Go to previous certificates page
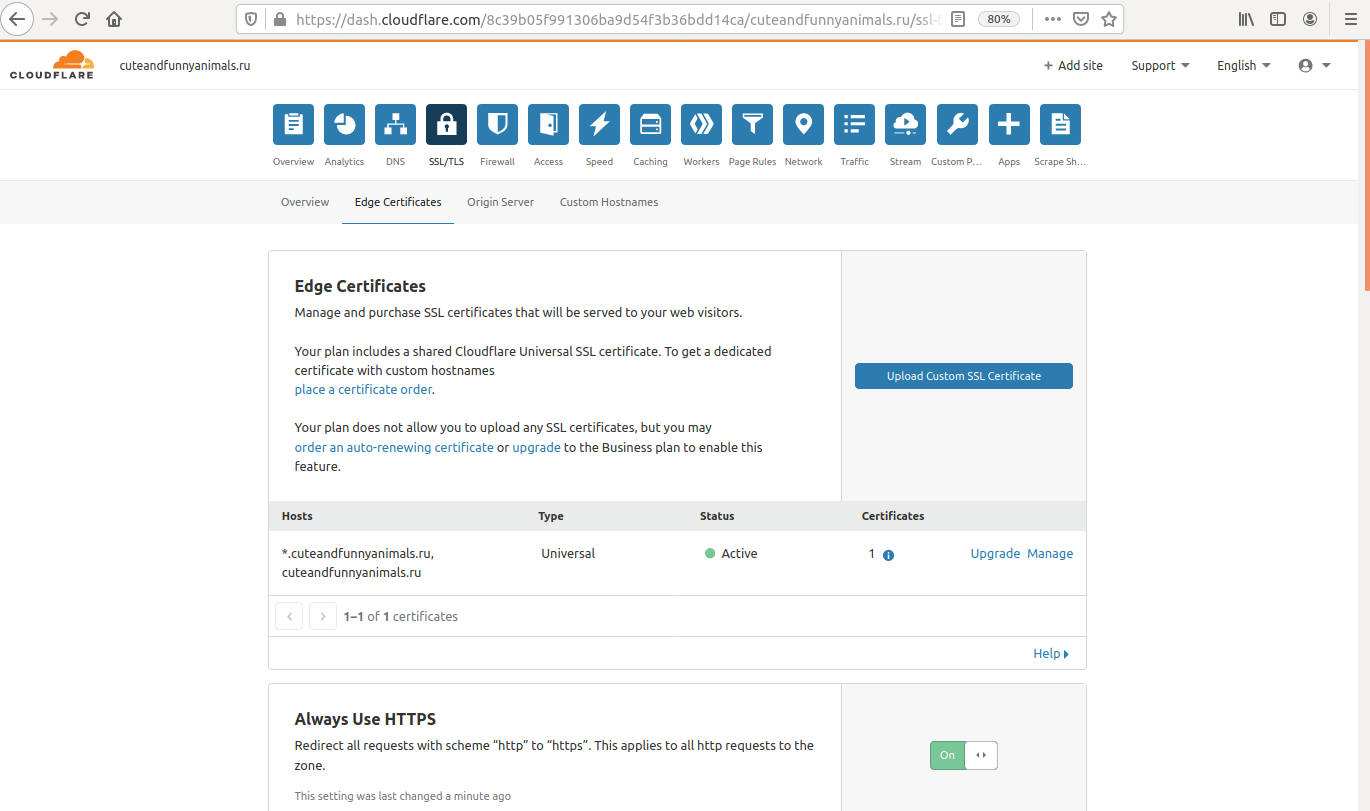 tap(289, 616)
